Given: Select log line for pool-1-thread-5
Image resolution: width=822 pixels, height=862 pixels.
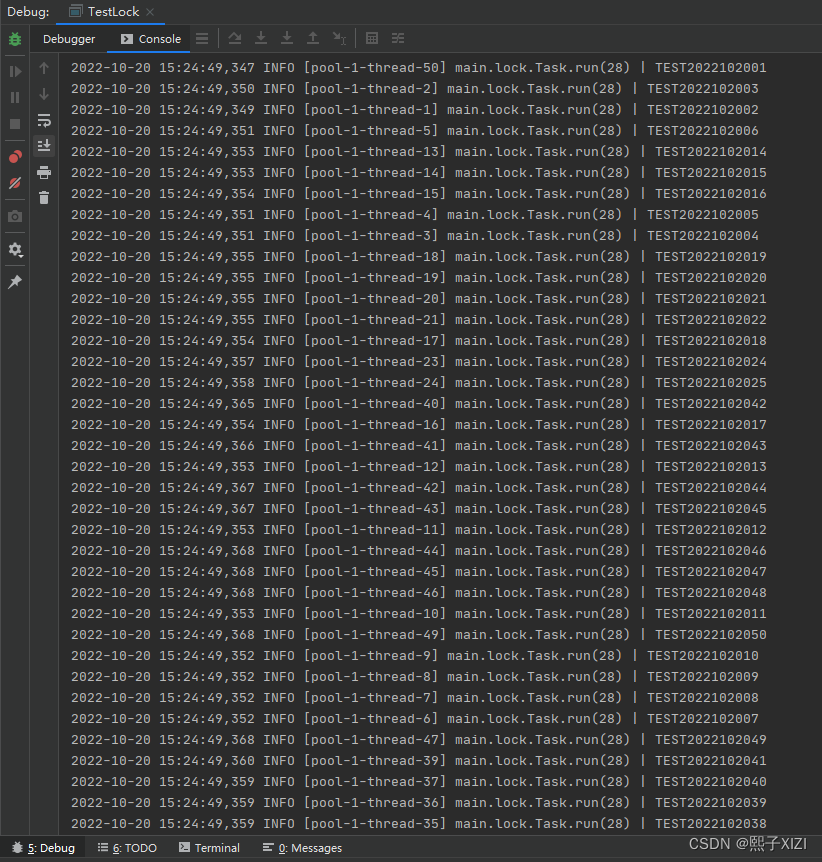Looking at the screenshot, I should pos(415,131).
